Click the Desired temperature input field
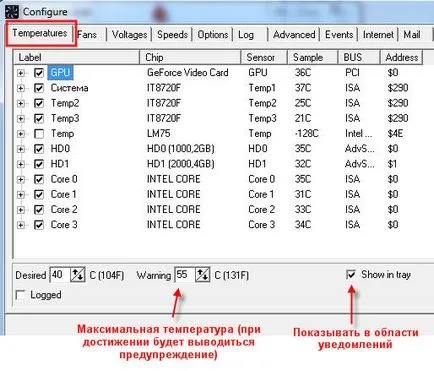This screenshot has width=434, height=371. (x=60, y=275)
